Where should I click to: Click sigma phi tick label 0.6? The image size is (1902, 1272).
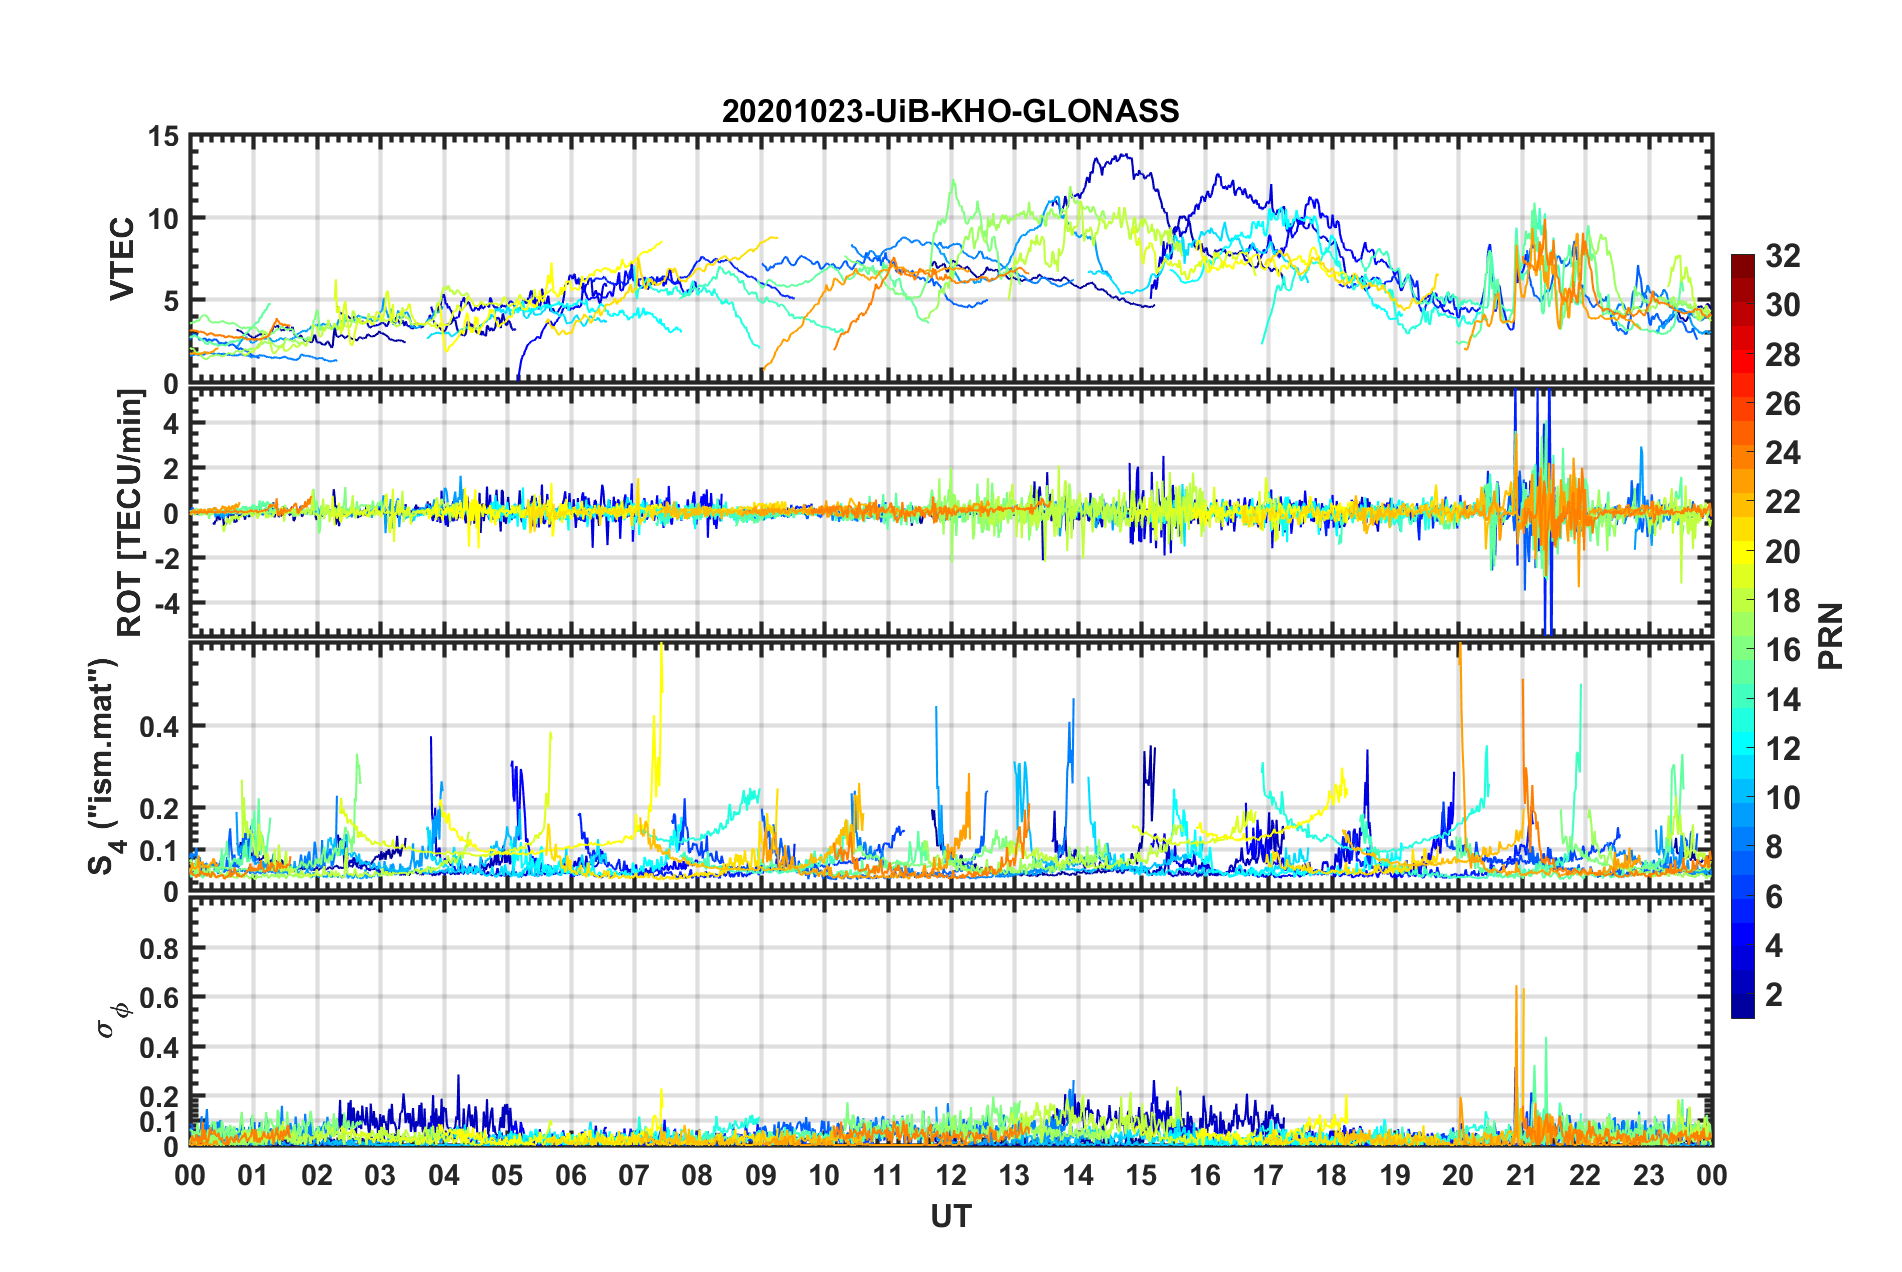point(159,998)
